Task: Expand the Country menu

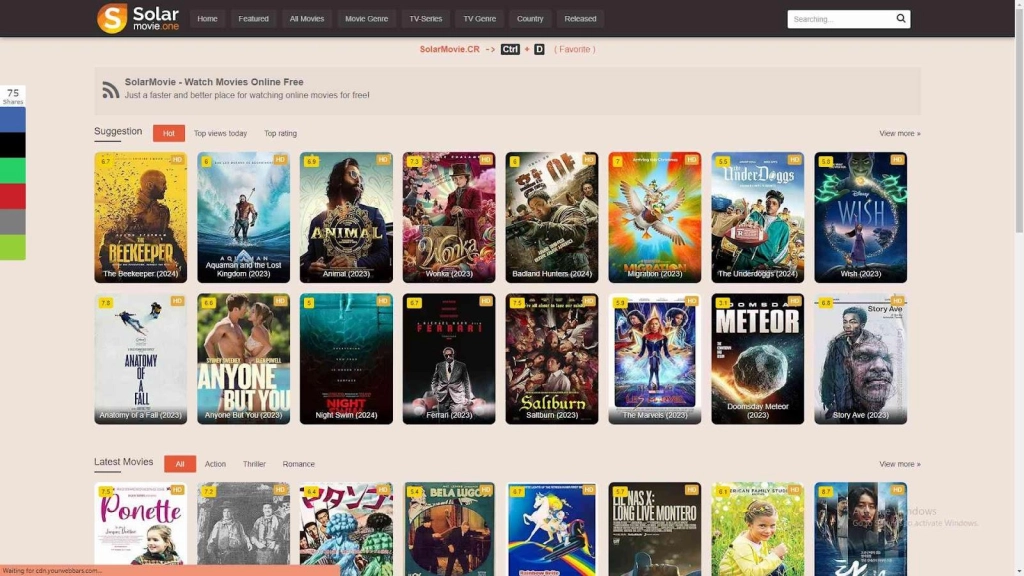Action: [x=530, y=19]
